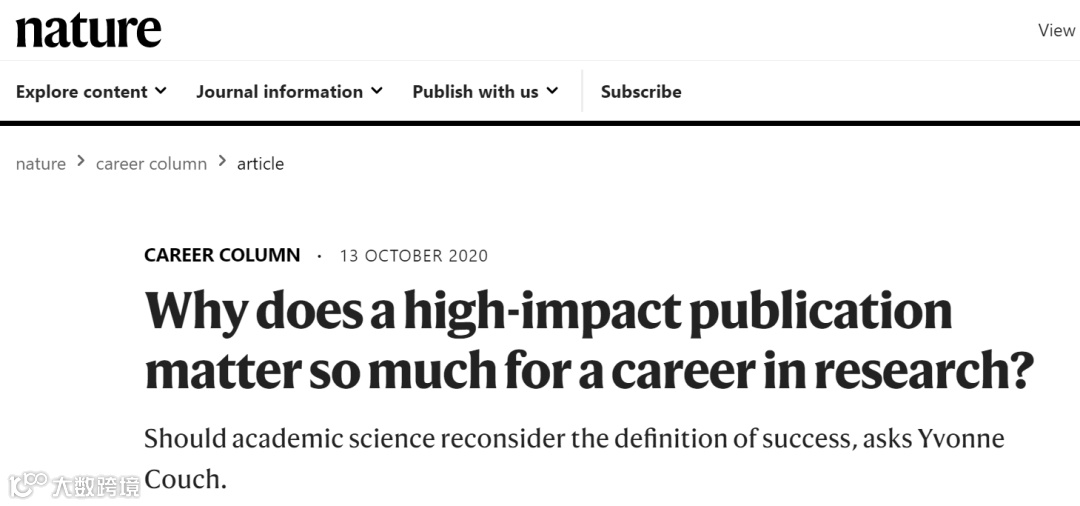Click breadcrumb arrow after nature

pos(81,163)
